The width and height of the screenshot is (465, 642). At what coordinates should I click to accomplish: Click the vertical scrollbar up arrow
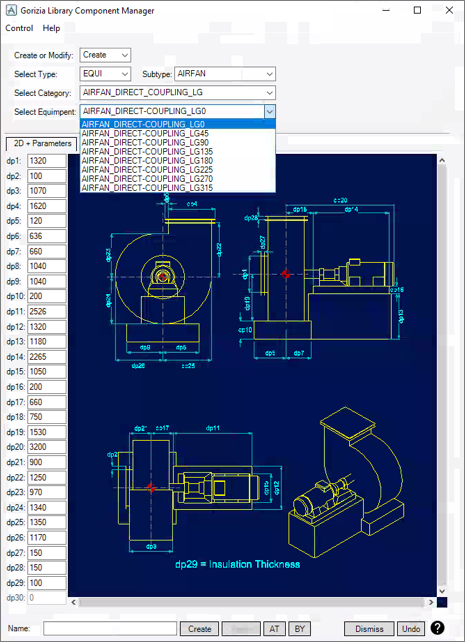(x=442, y=160)
